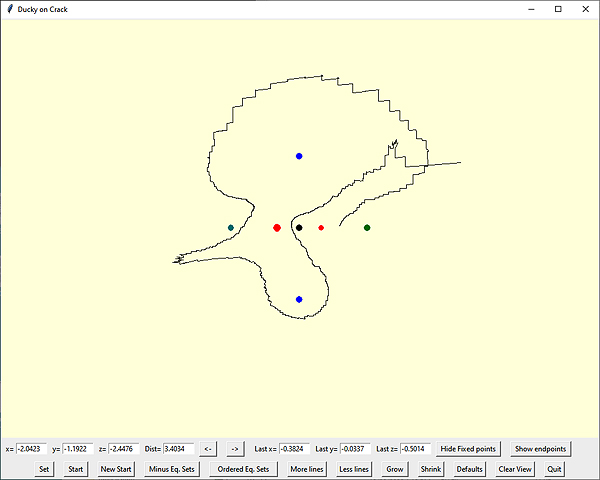
Task: Select Ordered Eq. Sets button
Action: click(x=243, y=469)
